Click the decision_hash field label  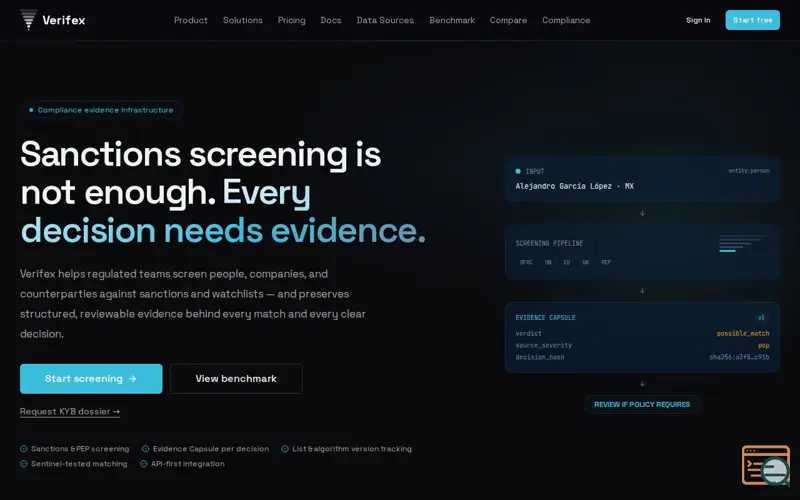(x=540, y=357)
